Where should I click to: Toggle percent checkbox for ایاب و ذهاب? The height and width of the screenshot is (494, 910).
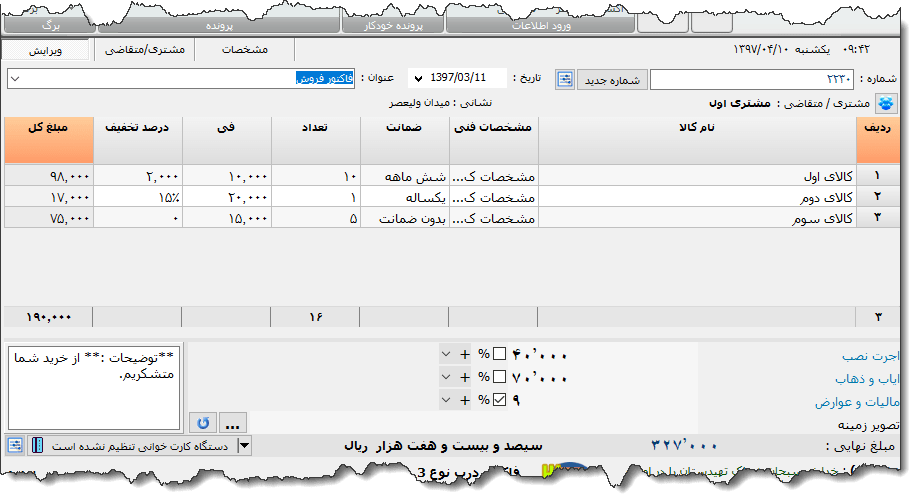coord(499,377)
